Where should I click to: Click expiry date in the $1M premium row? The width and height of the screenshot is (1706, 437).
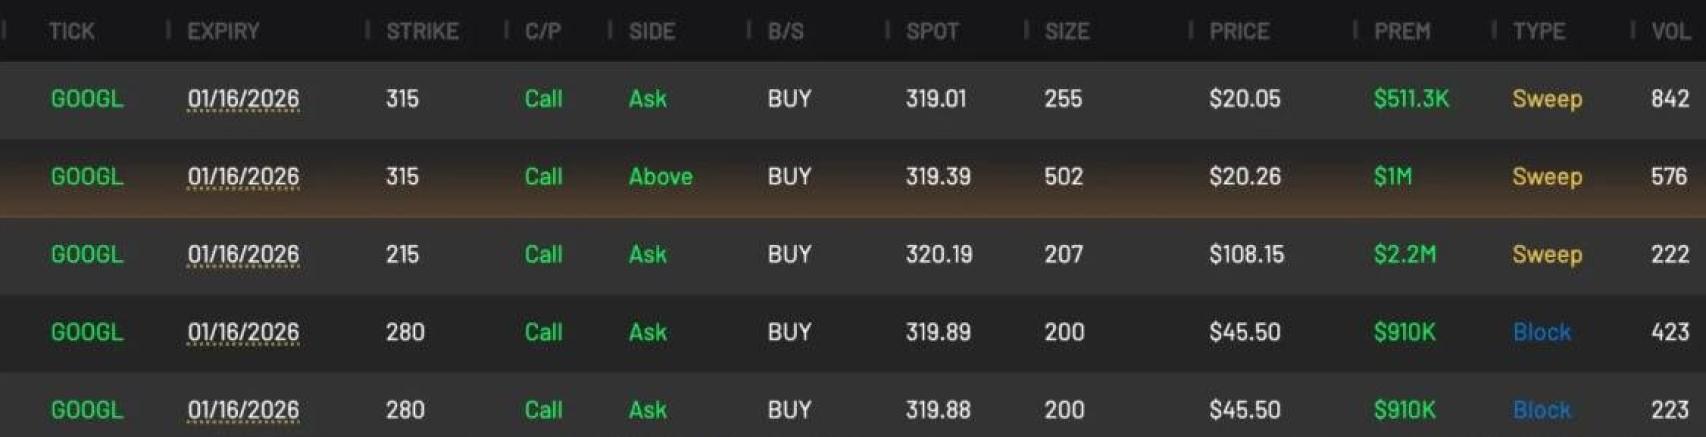pos(243,177)
